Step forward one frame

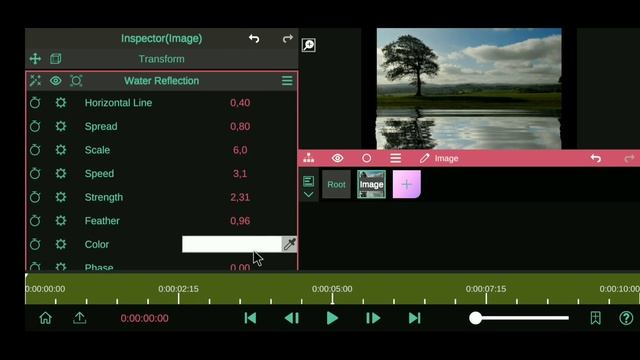(x=373, y=318)
